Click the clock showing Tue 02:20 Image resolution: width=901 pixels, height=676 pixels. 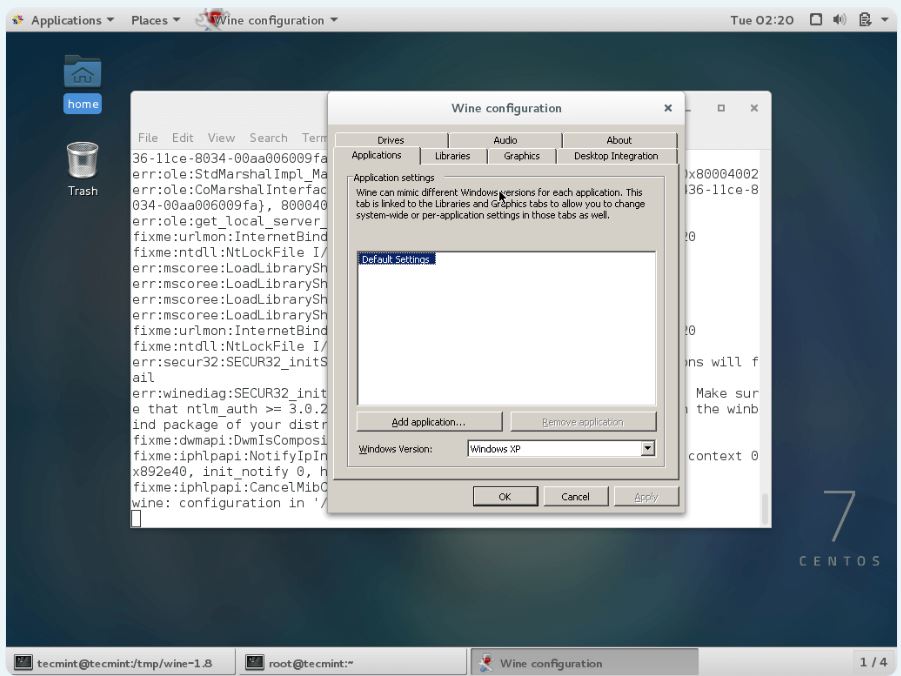[762, 20]
